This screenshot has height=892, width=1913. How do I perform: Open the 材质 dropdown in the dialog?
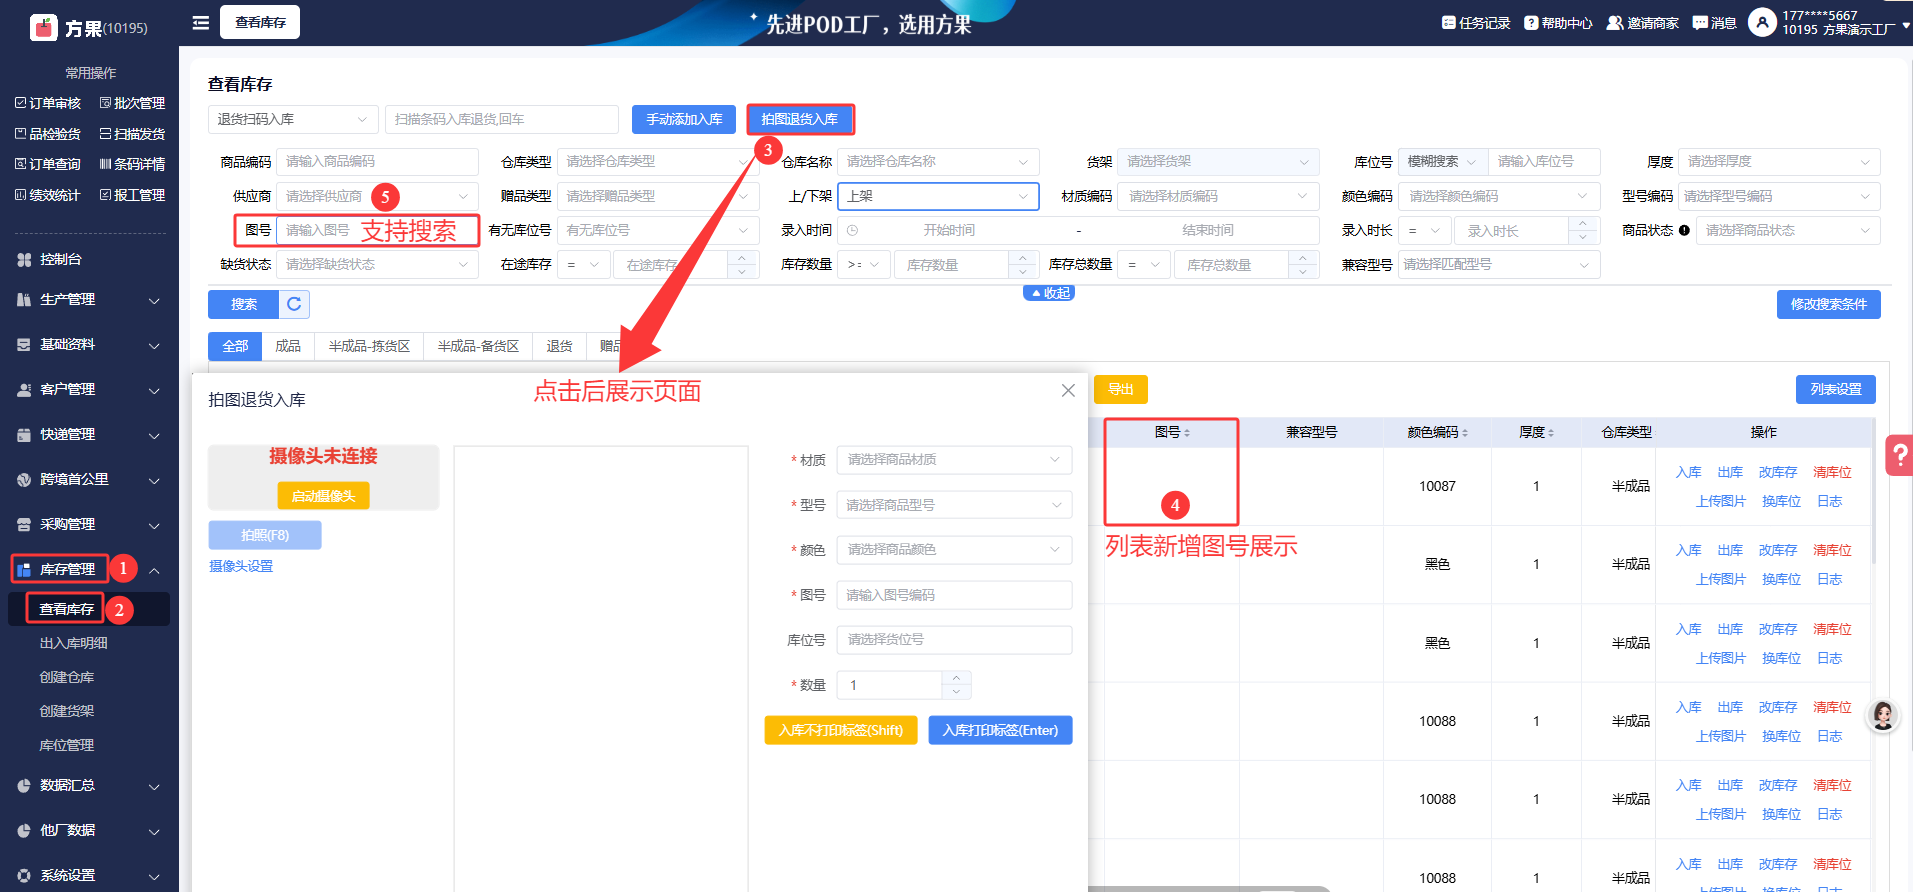(953, 460)
